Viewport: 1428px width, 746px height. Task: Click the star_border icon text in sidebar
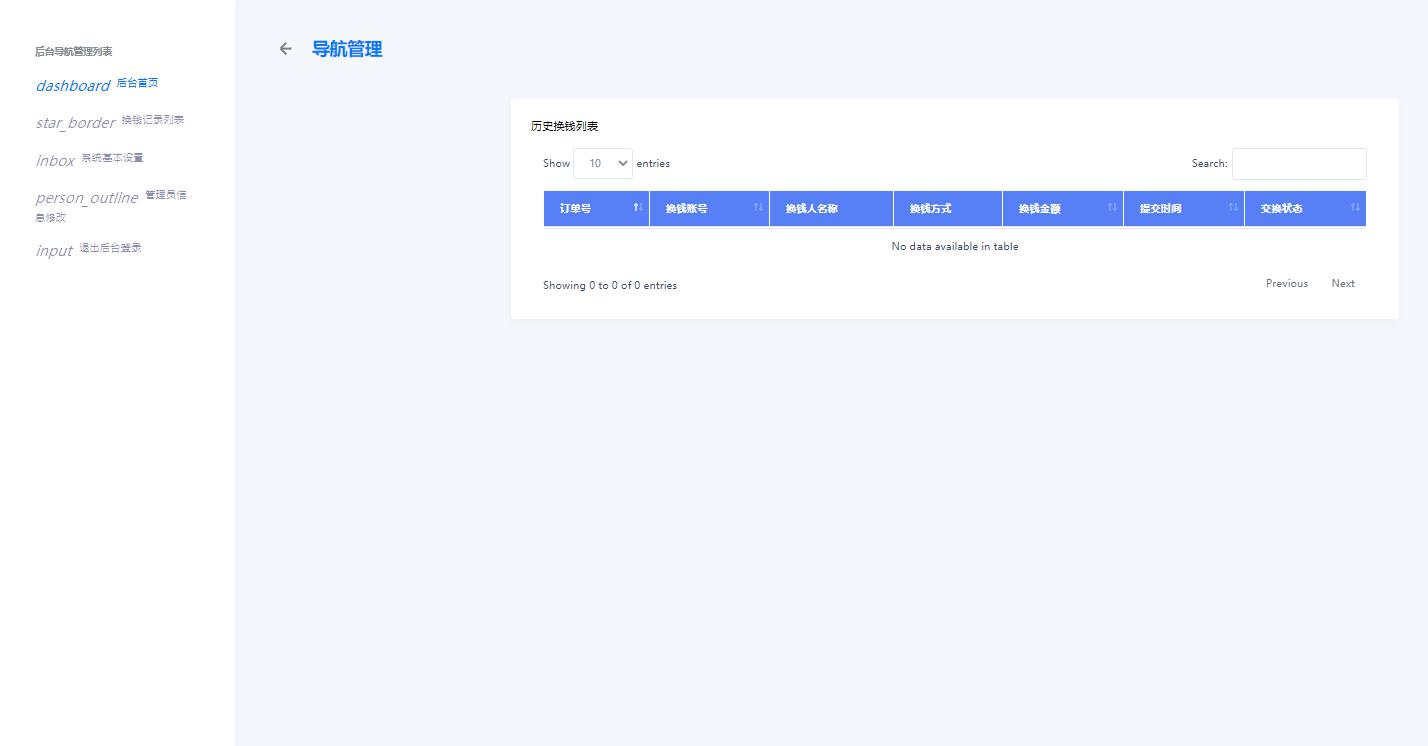76,123
